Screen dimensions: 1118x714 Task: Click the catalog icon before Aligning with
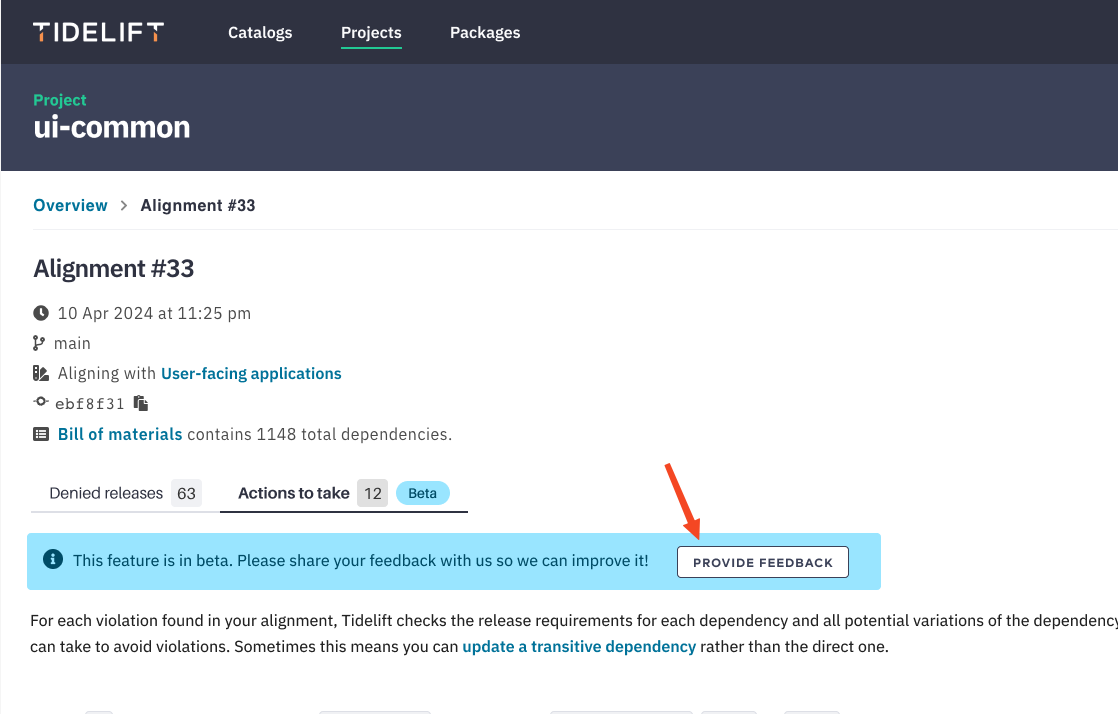(x=41, y=373)
